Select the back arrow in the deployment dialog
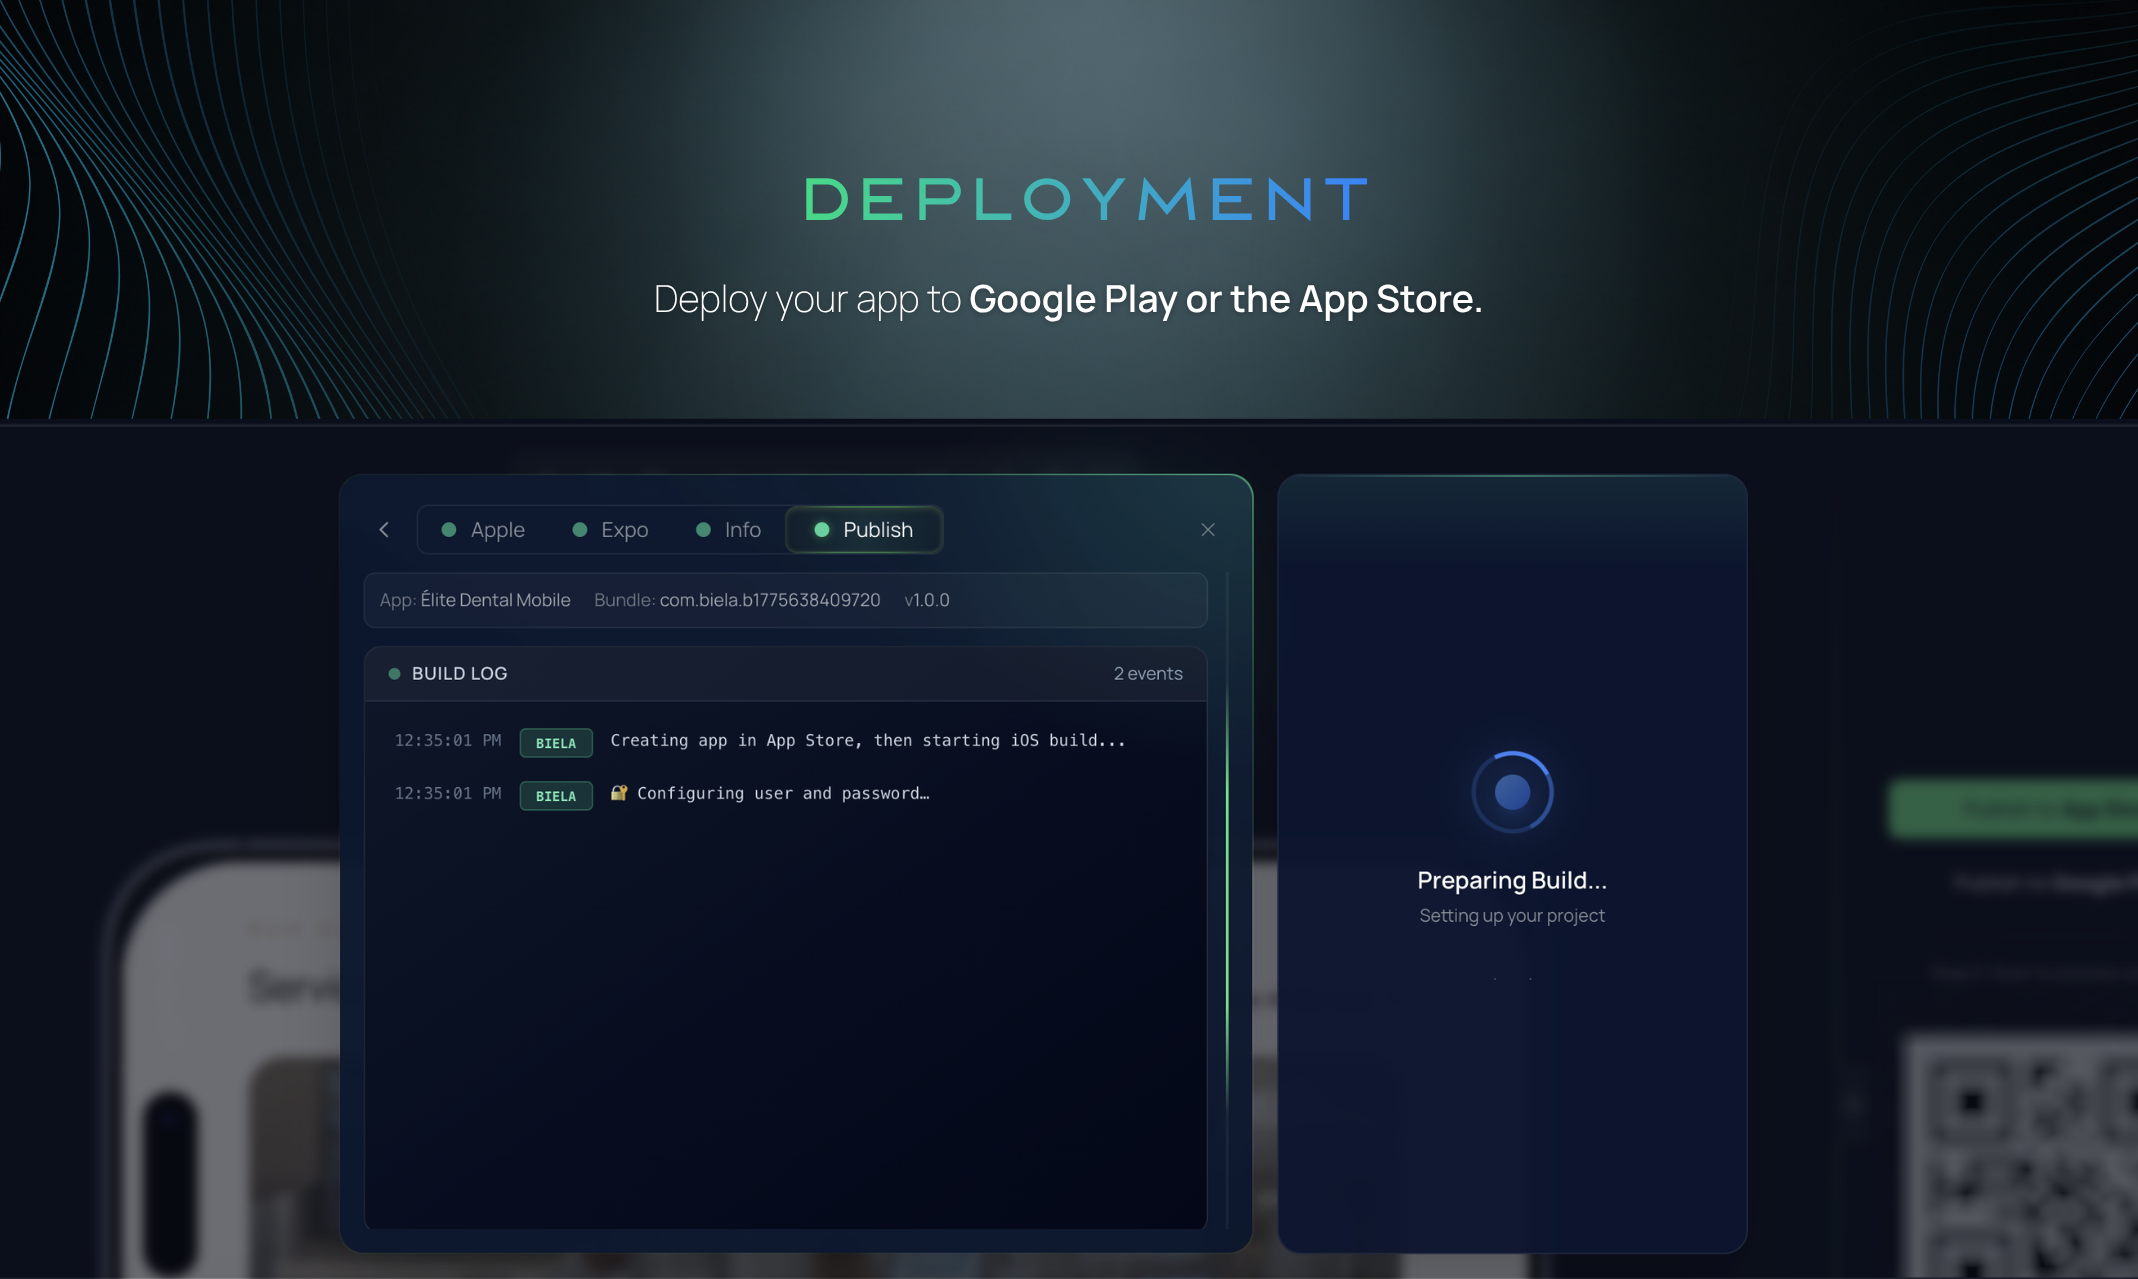Image resolution: width=2138 pixels, height=1279 pixels. tap(384, 529)
